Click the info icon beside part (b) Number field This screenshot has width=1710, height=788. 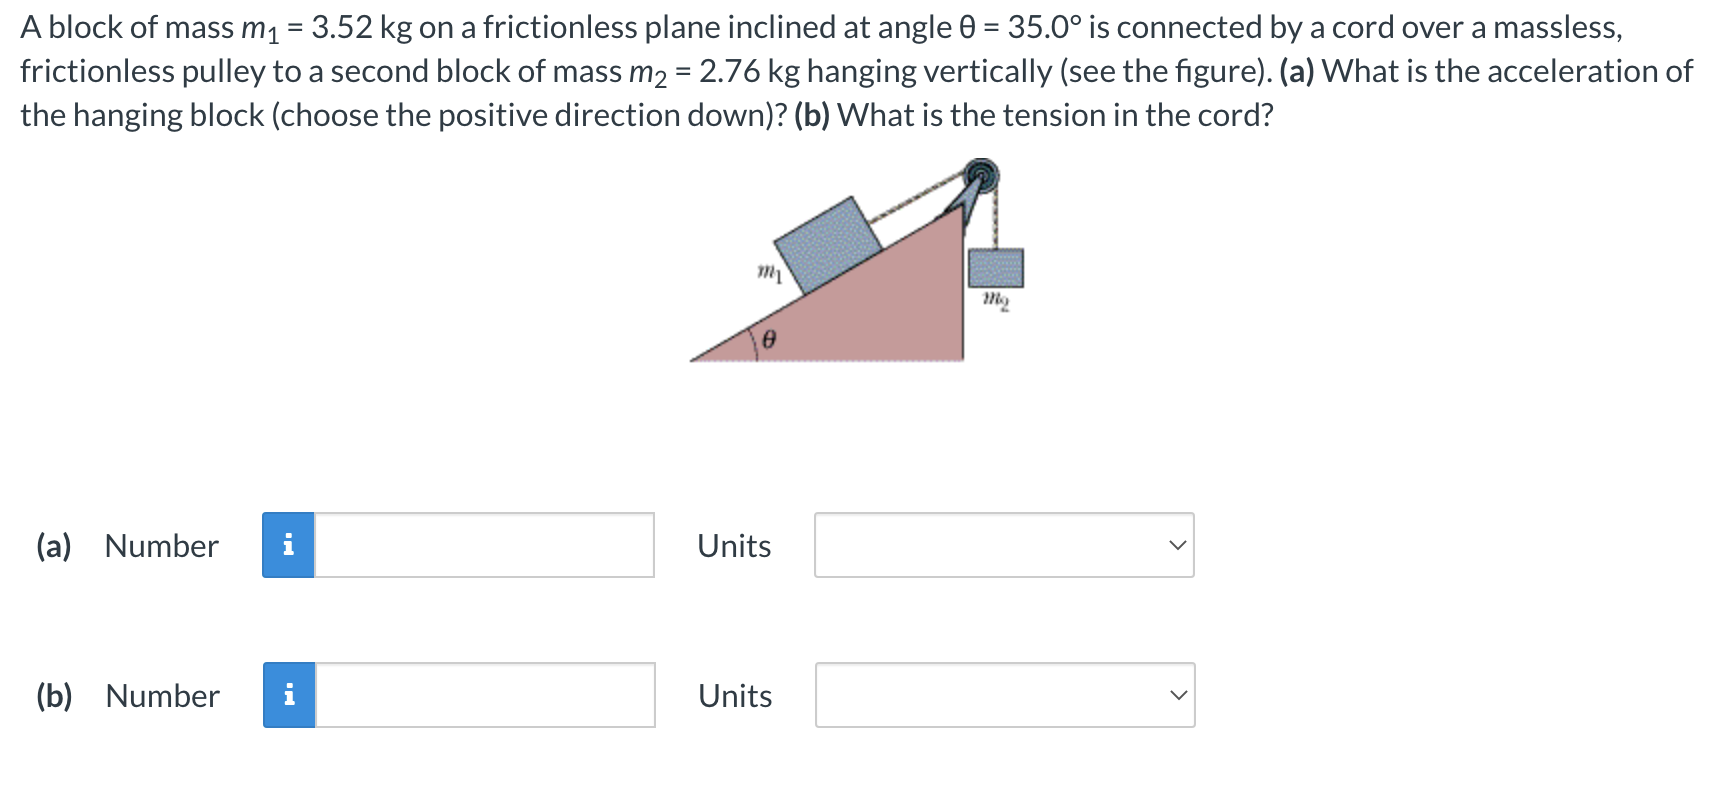point(290,695)
